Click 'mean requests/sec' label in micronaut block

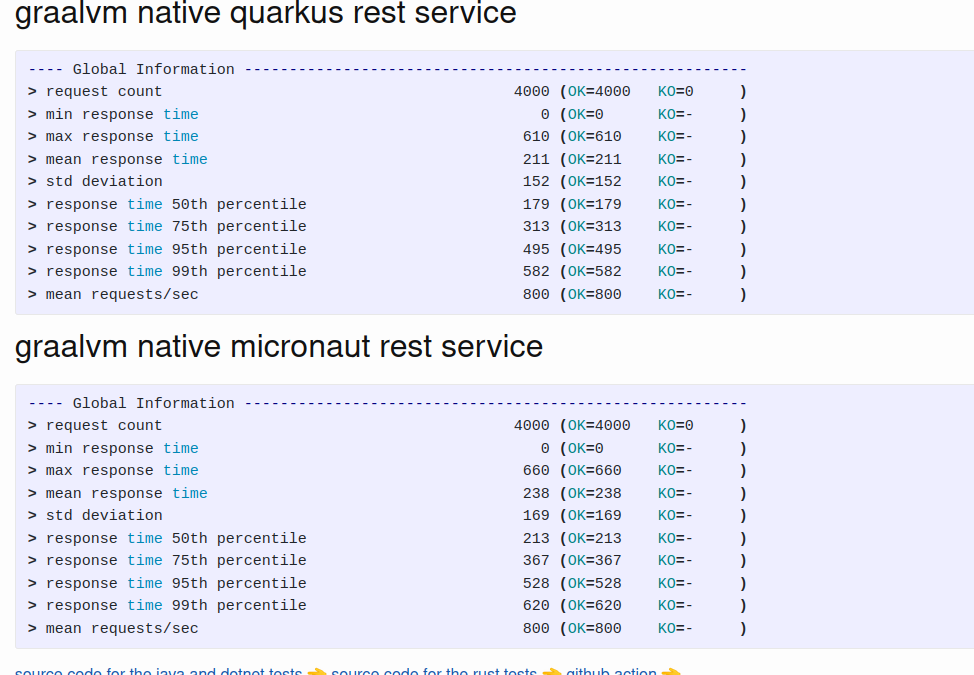pyautogui.click(x=122, y=629)
